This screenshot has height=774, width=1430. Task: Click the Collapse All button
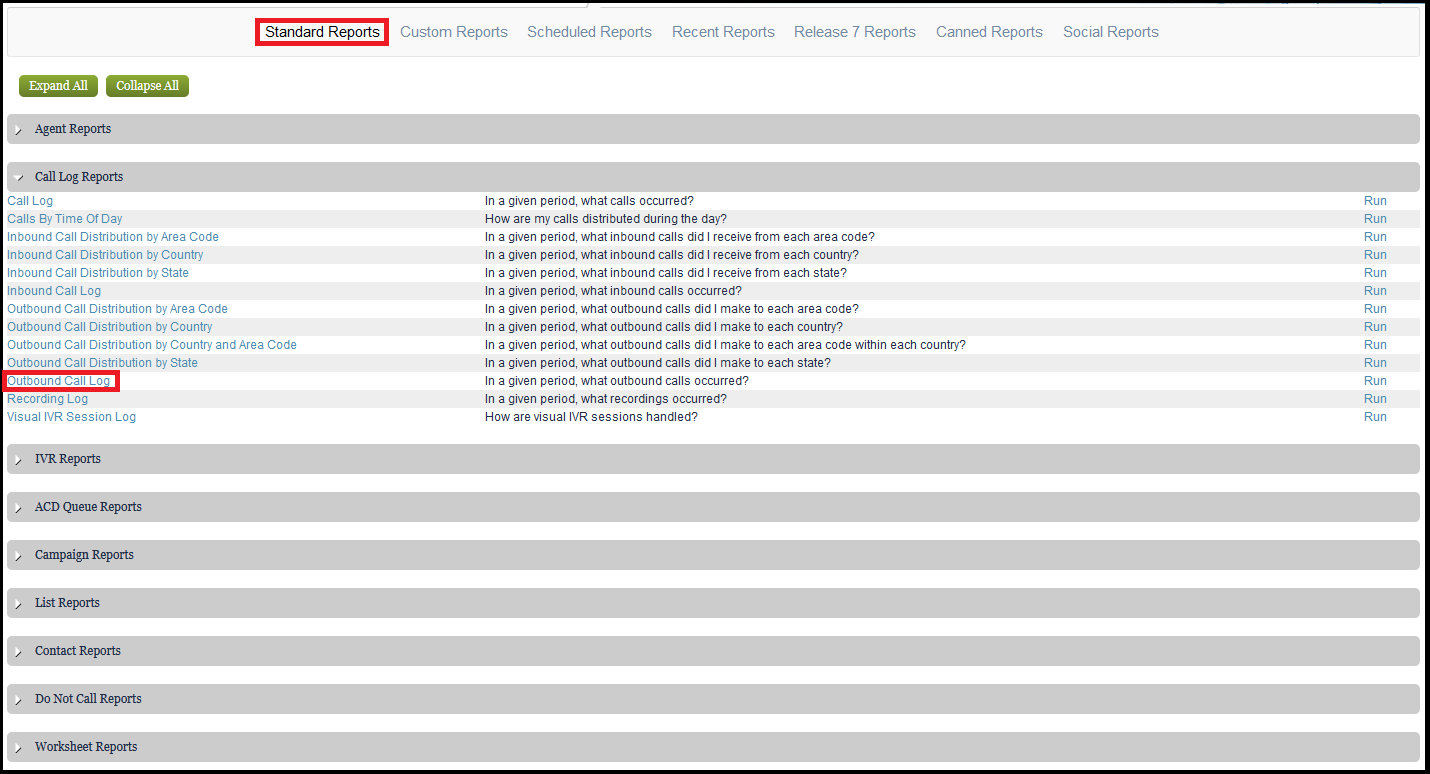(147, 86)
